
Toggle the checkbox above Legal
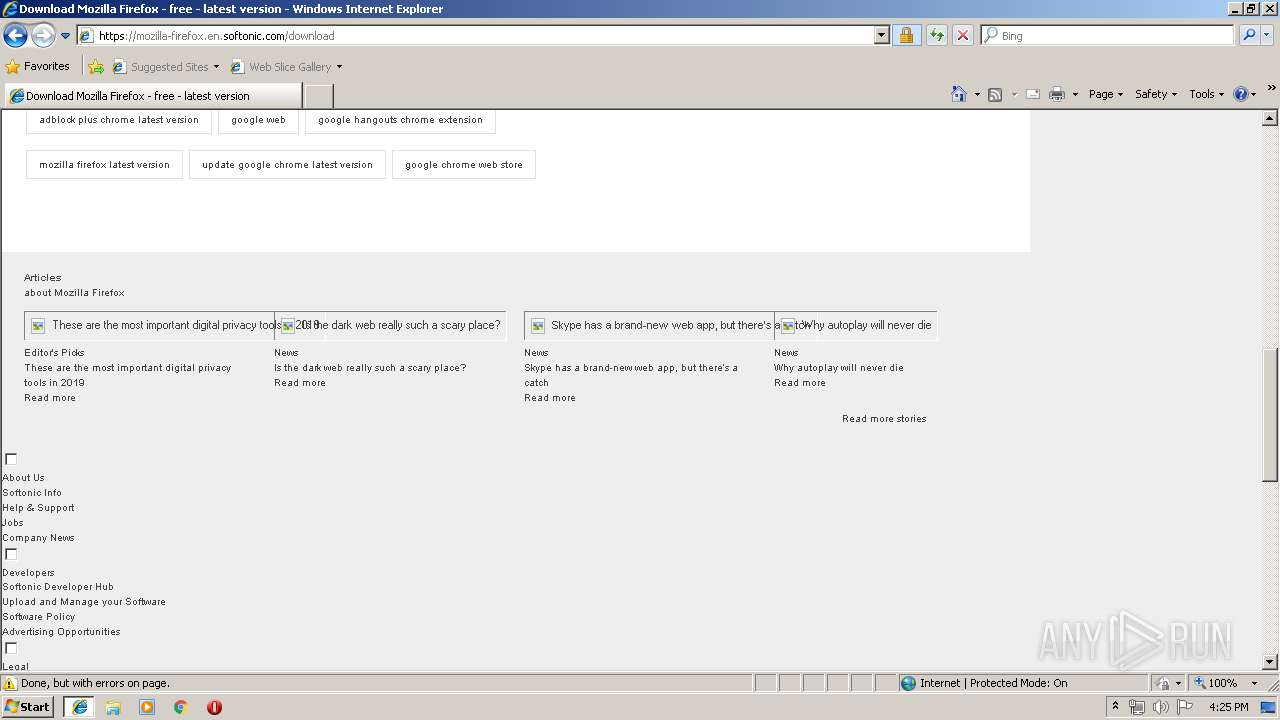click(11, 648)
